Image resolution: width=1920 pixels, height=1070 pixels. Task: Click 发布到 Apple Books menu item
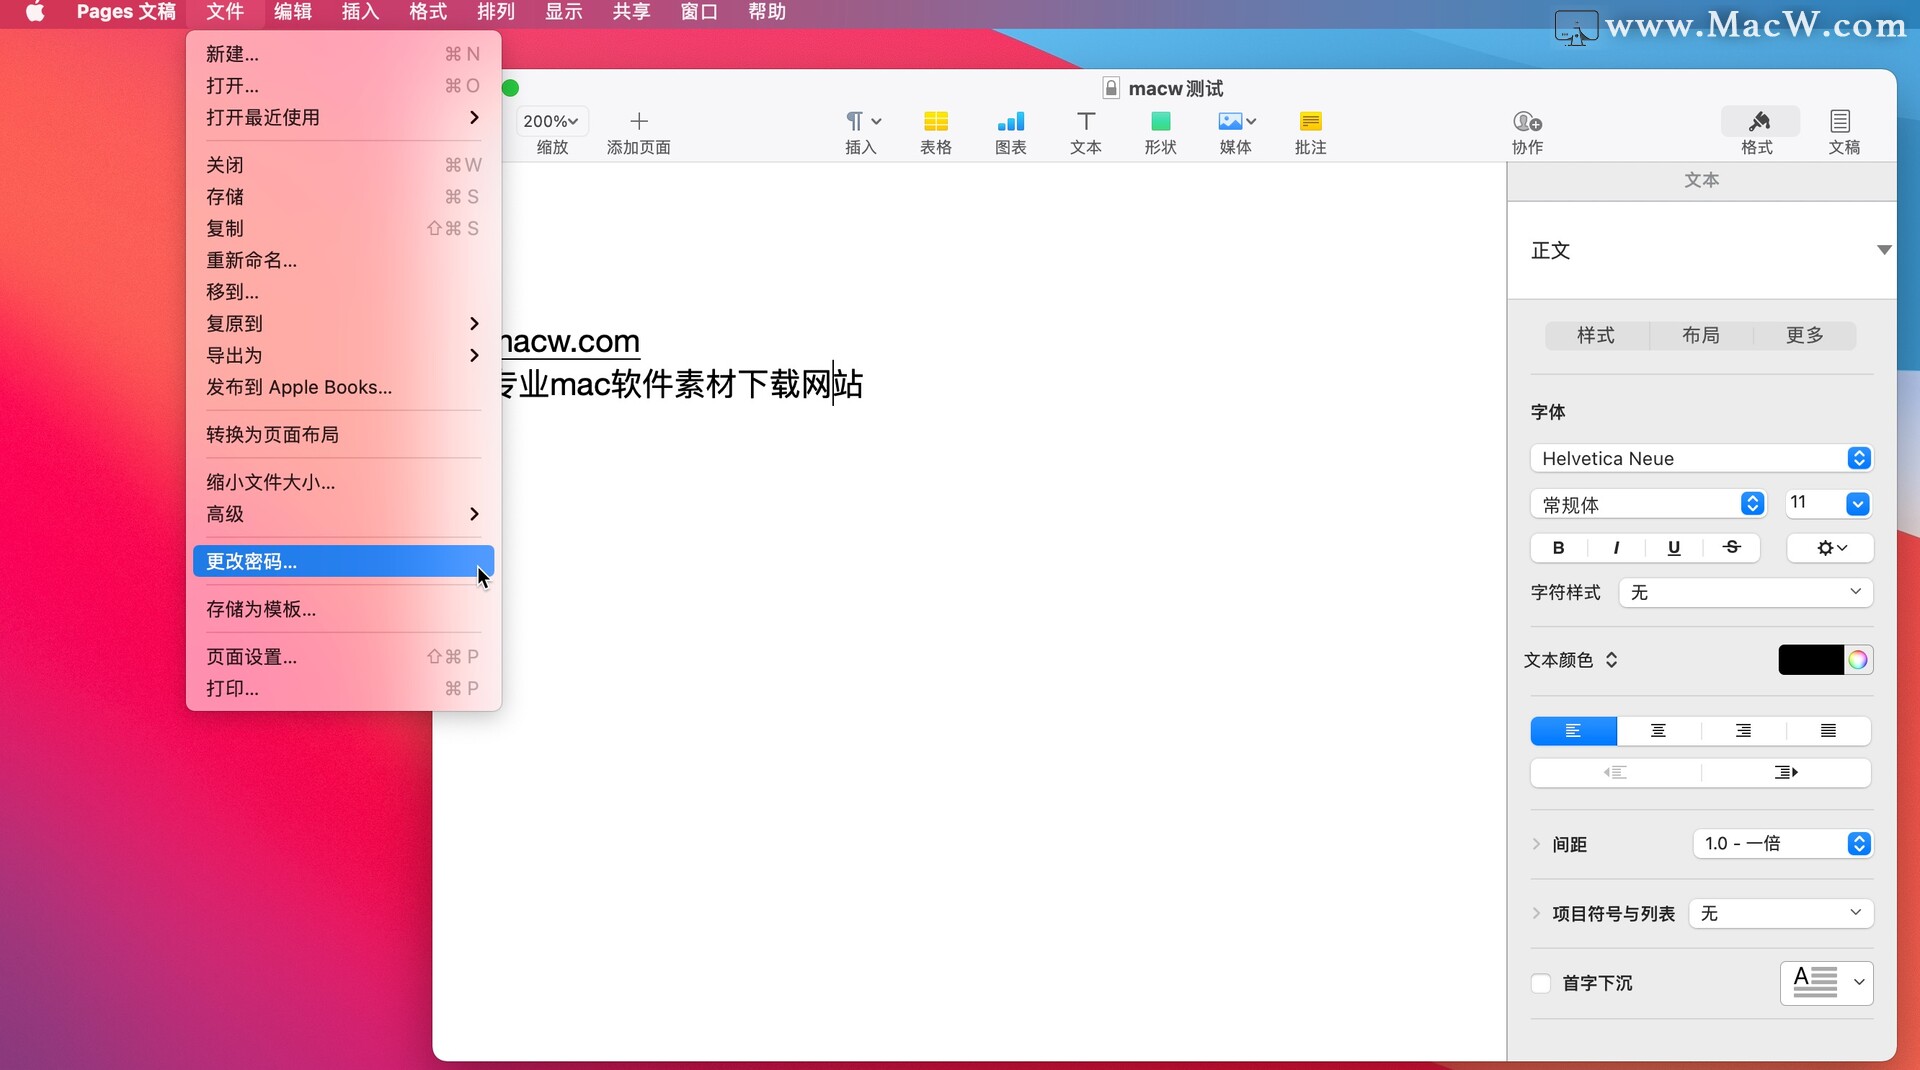pos(298,388)
